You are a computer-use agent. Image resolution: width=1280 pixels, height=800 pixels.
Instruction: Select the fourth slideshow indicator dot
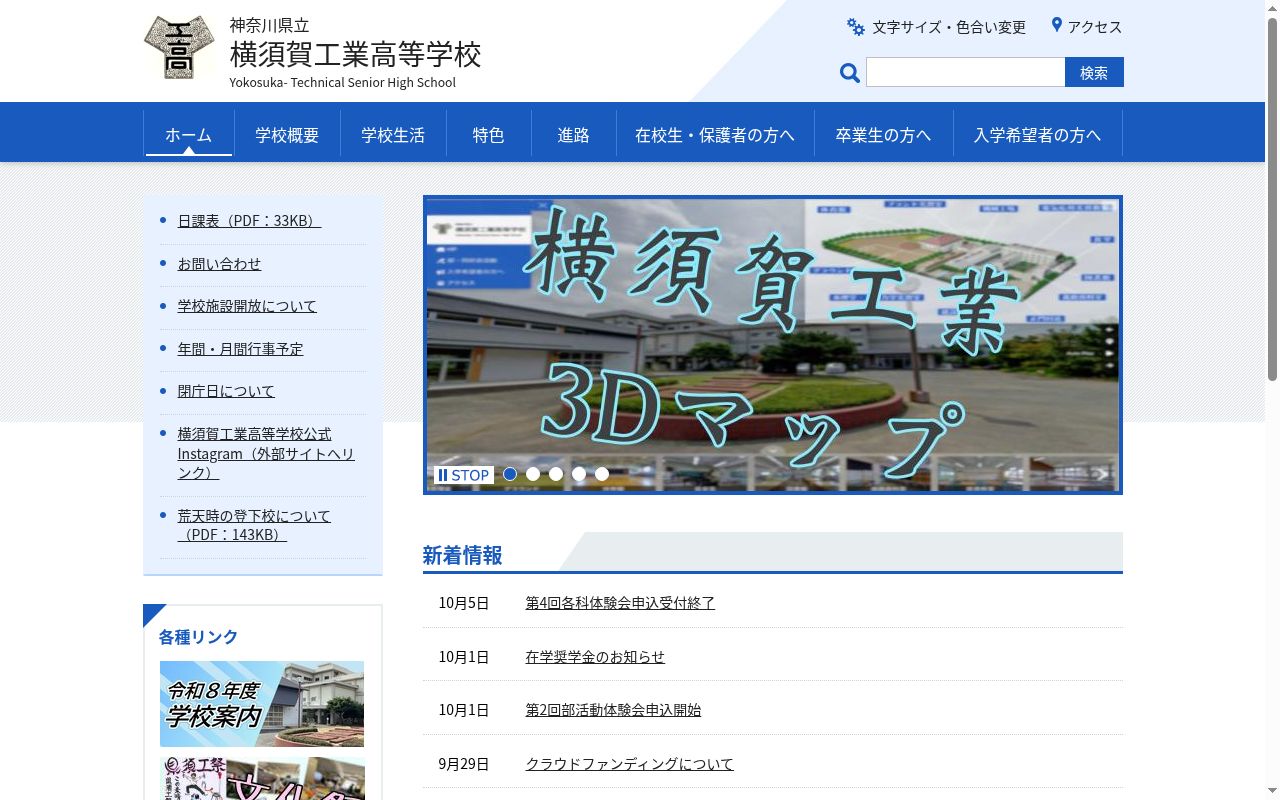[579, 474]
